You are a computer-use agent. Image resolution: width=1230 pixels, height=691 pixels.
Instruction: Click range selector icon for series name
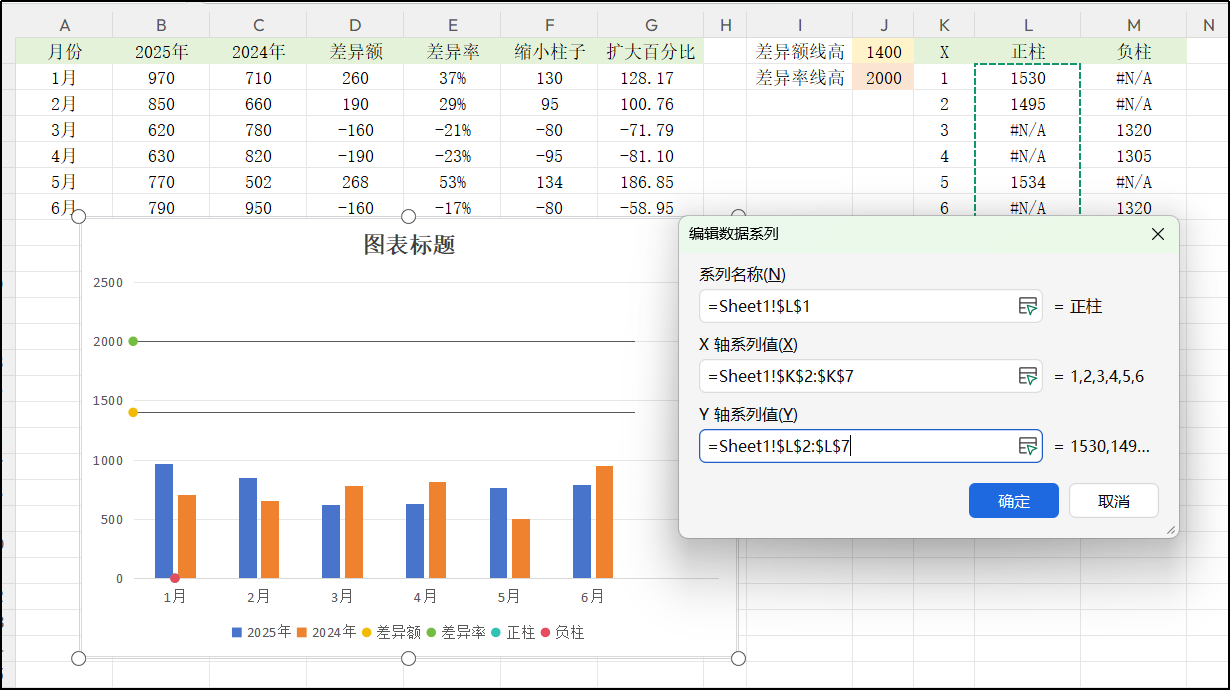click(x=1027, y=307)
